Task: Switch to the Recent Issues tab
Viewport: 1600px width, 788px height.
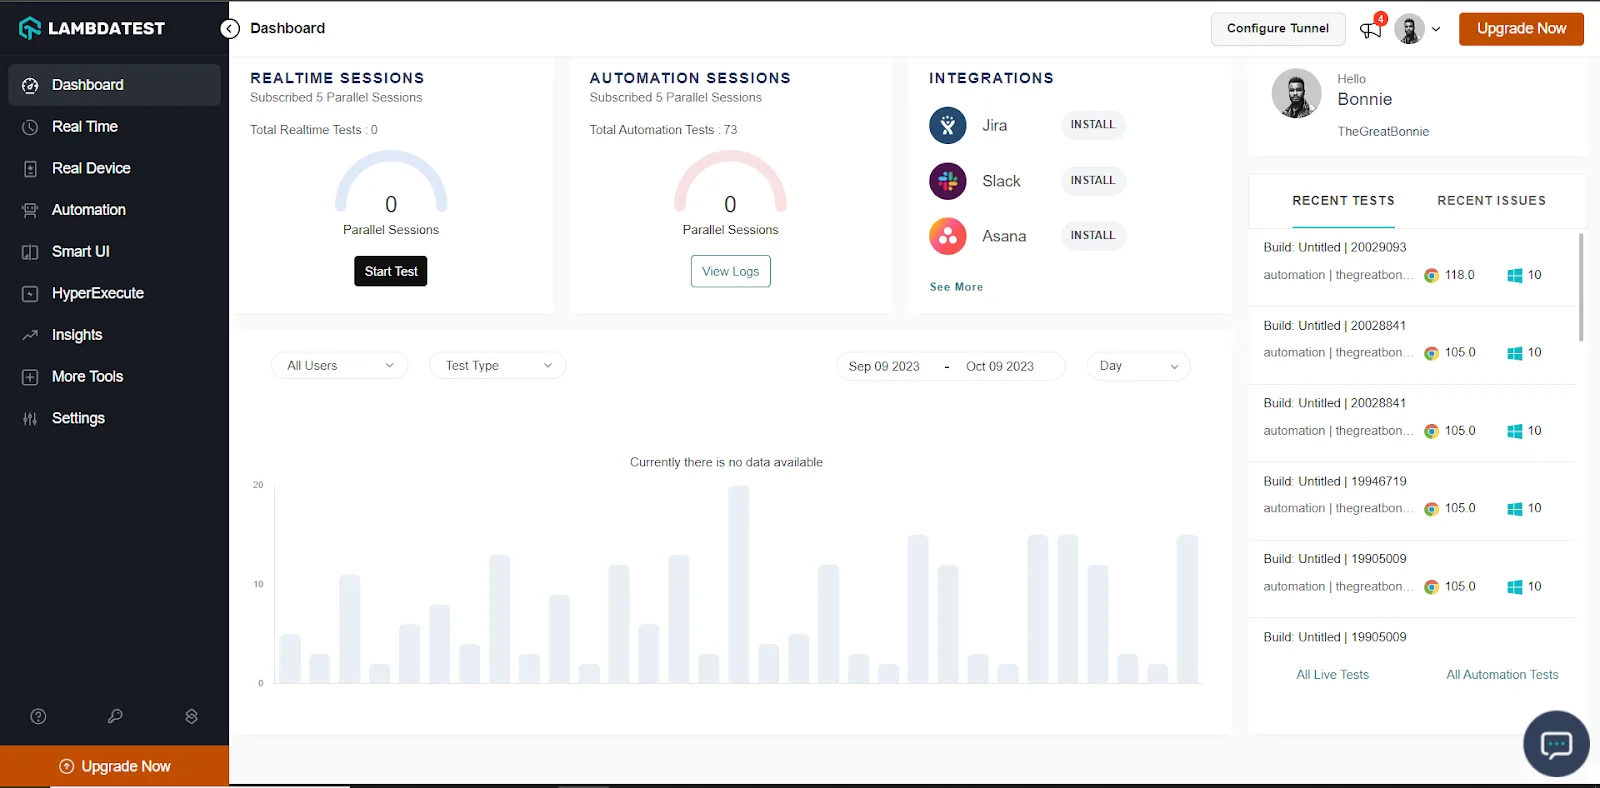Action: (1491, 201)
